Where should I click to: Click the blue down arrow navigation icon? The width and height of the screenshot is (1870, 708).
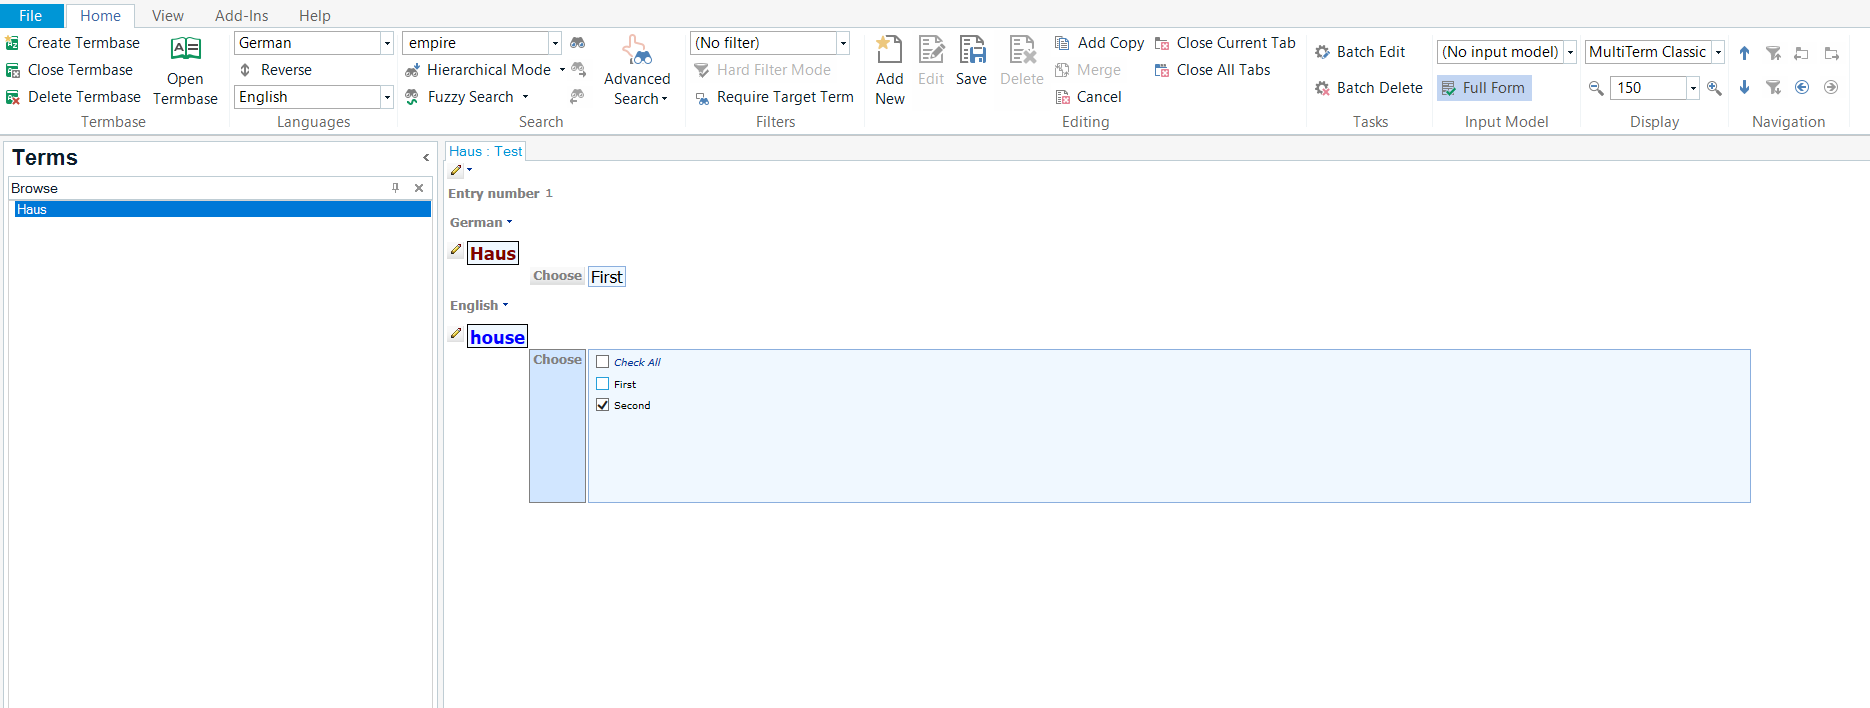coord(1744,88)
